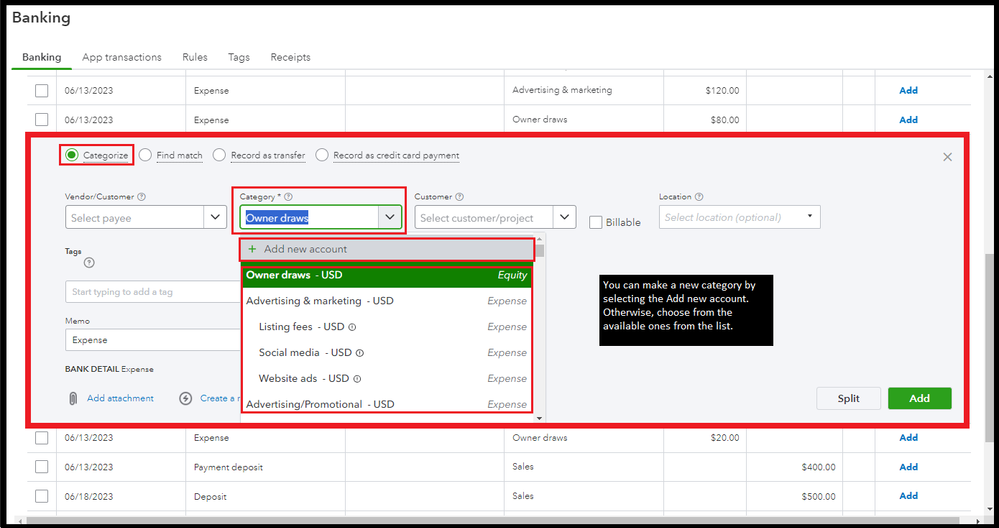This screenshot has height=528, width=999.
Task: Check the $20.00 Owner draws row checkbox
Action: click(x=41, y=438)
